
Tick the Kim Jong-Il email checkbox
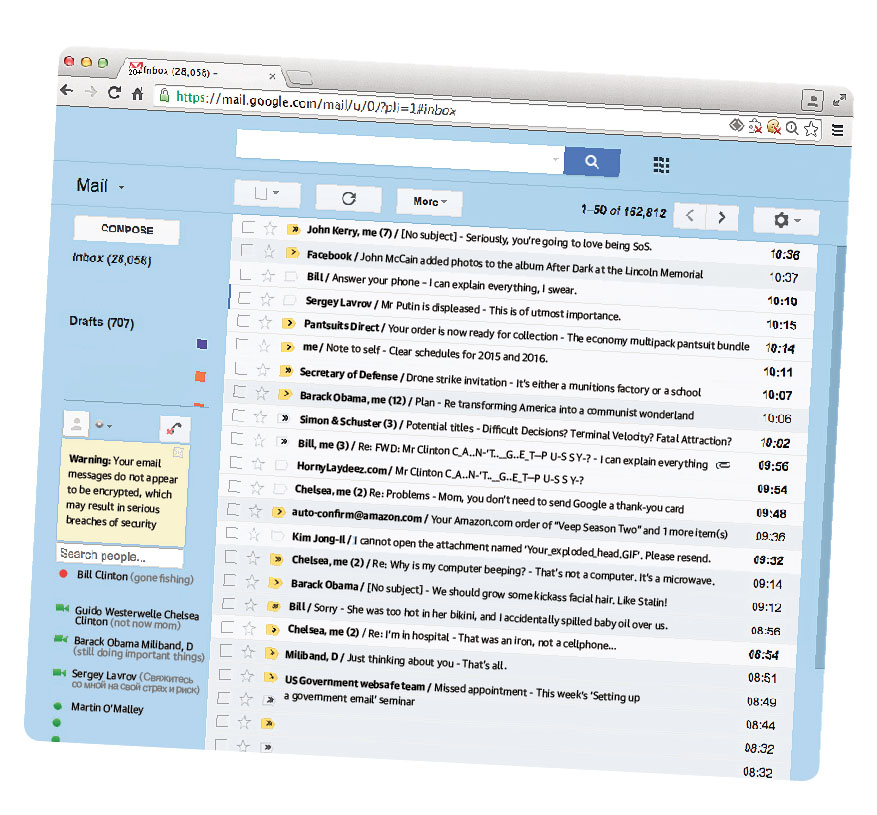click(x=232, y=533)
